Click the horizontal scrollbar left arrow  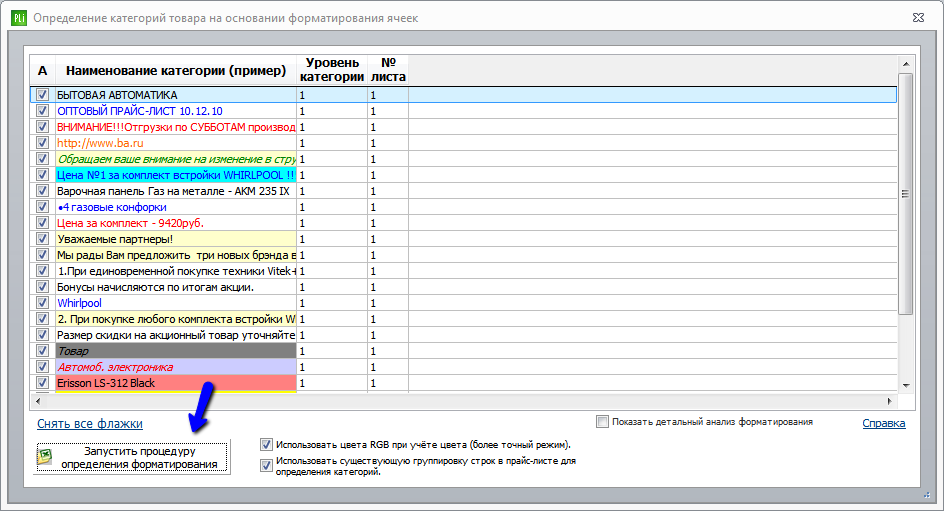(x=39, y=401)
